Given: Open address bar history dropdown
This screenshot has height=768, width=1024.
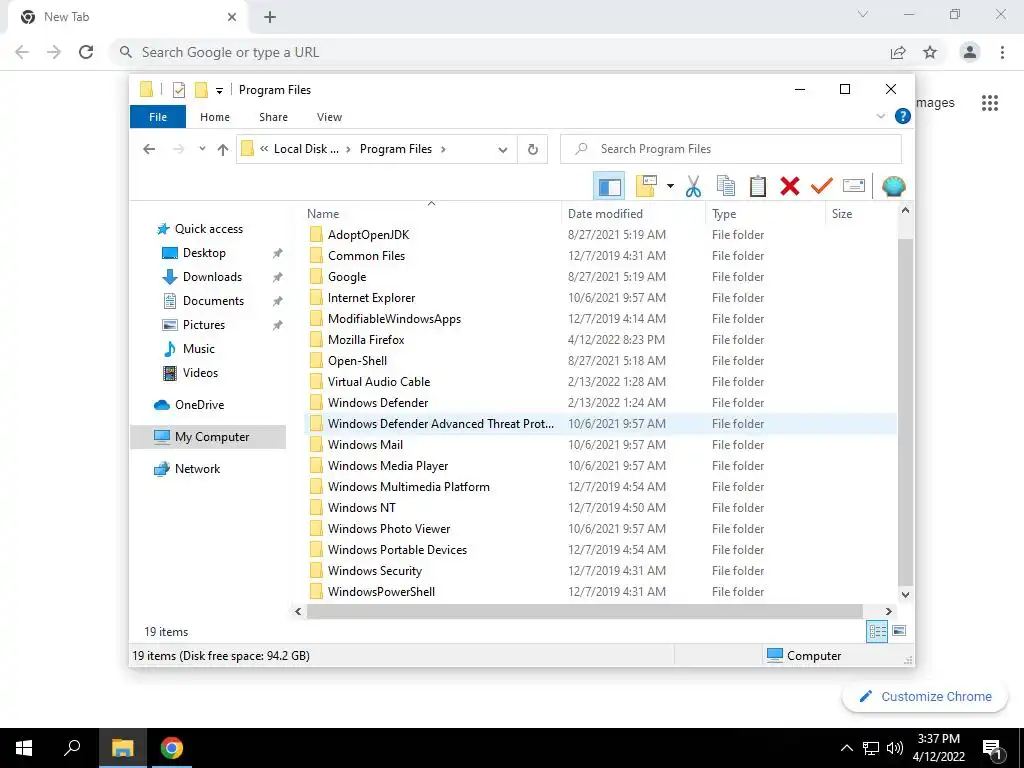Looking at the screenshot, I should pyautogui.click(x=503, y=150).
